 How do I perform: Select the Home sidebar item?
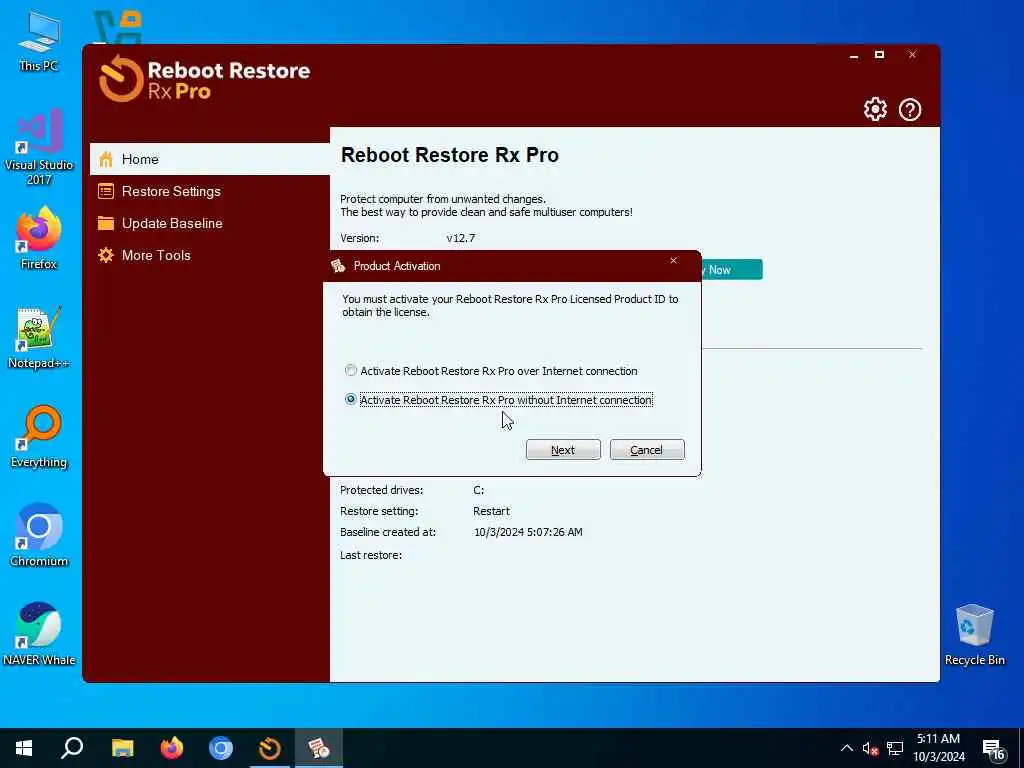pyautogui.click(x=210, y=159)
